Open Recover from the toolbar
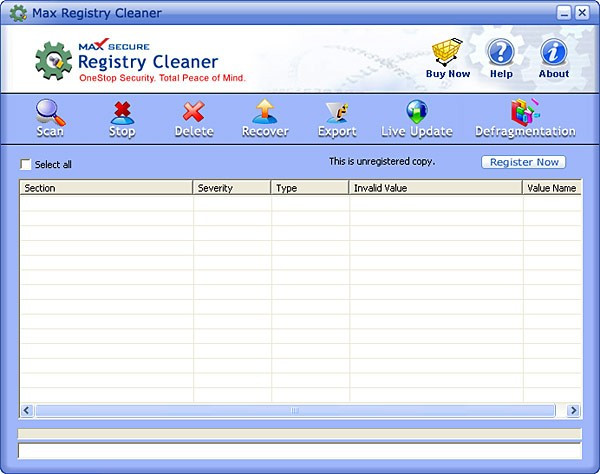 tap(265, 118)
